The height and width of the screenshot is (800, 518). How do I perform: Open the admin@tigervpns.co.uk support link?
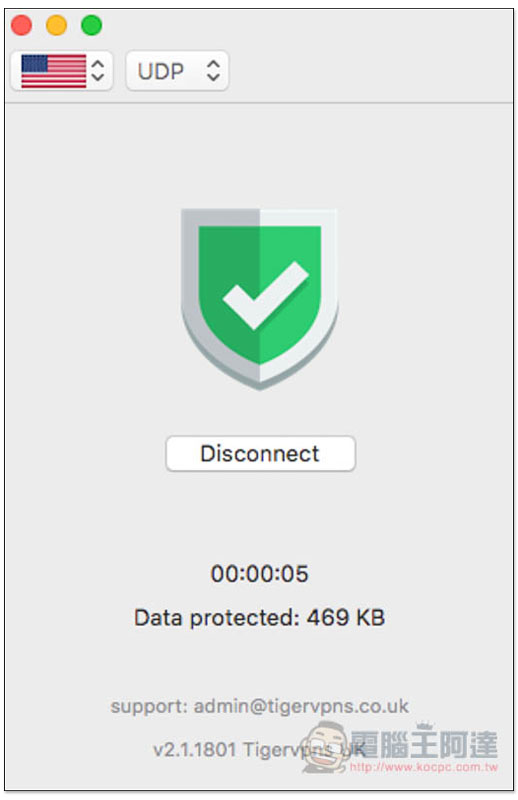301,706
